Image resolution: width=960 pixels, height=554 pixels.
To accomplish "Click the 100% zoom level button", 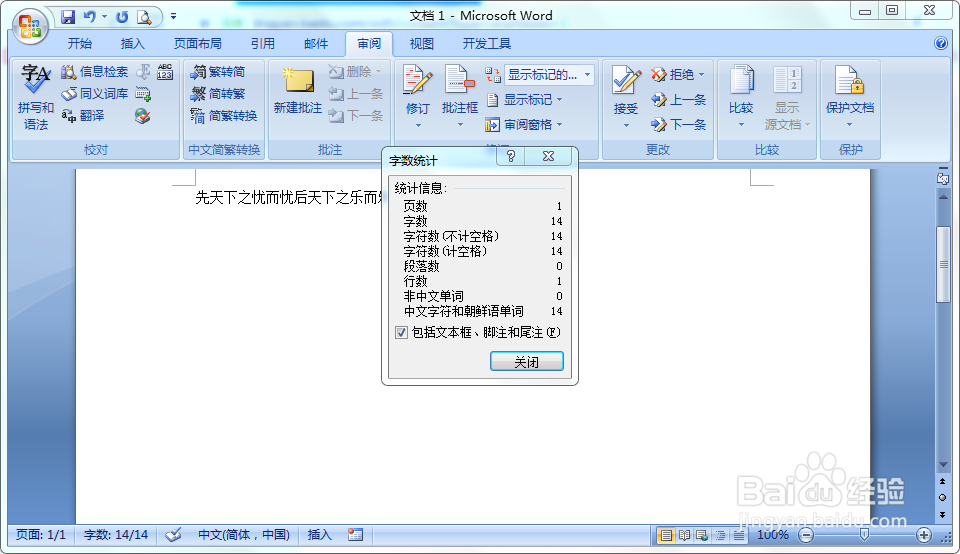I will click(x=773, y=535).
